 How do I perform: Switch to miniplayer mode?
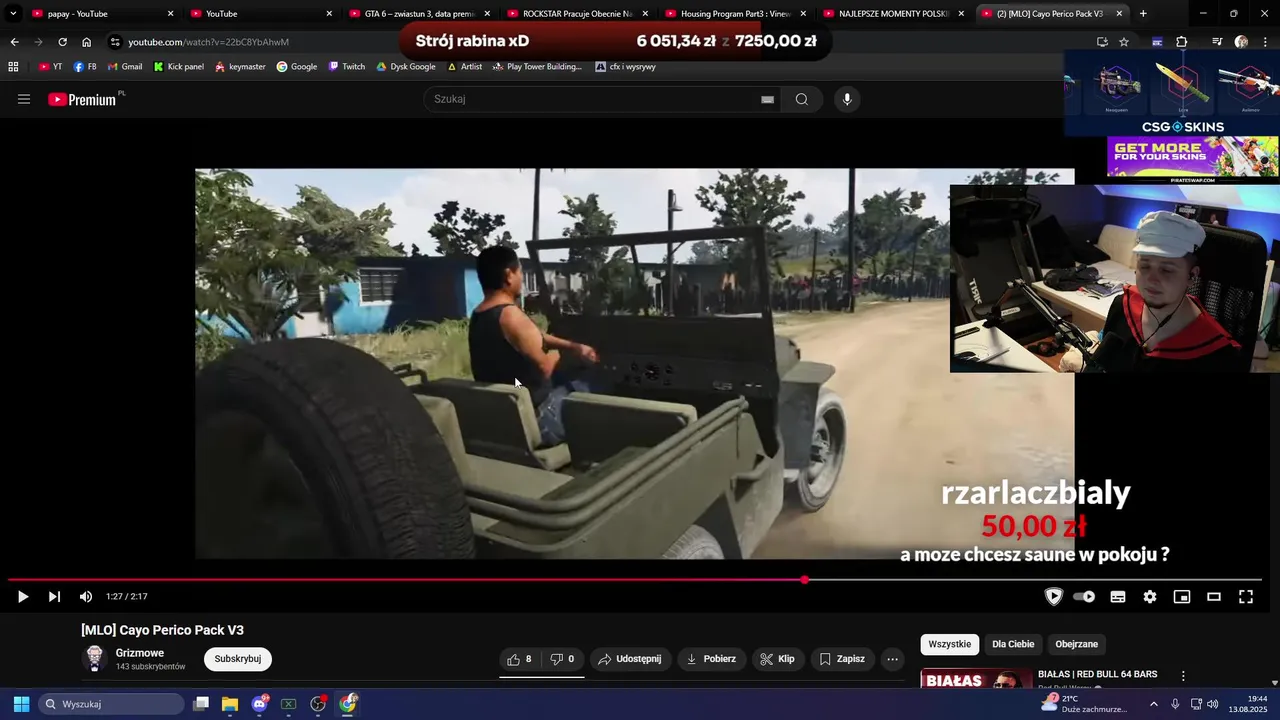(x=1182, y=597)
